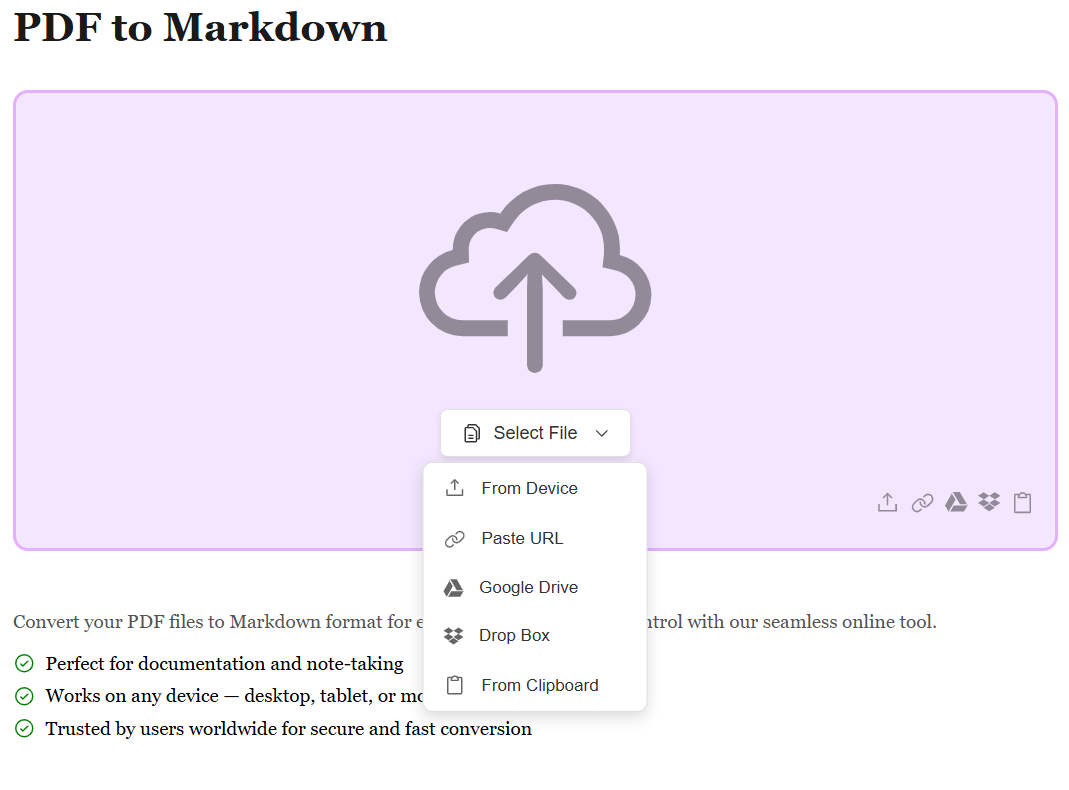This screenshot has height=790, width=1069.
Task: Click the green checkmark beside 'Perfect for documentation'
Action: 24,664
